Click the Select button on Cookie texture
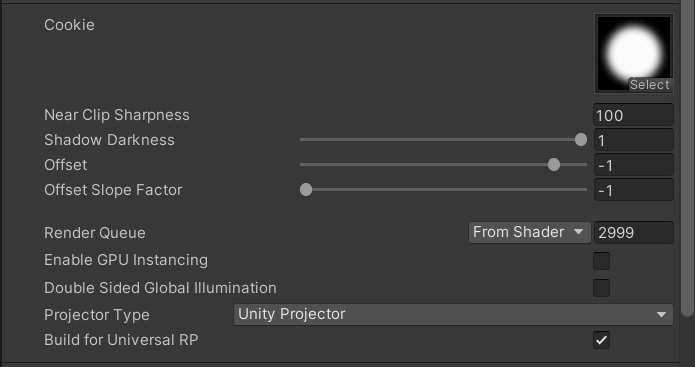695x367 pixels. [x=650, y=85]
